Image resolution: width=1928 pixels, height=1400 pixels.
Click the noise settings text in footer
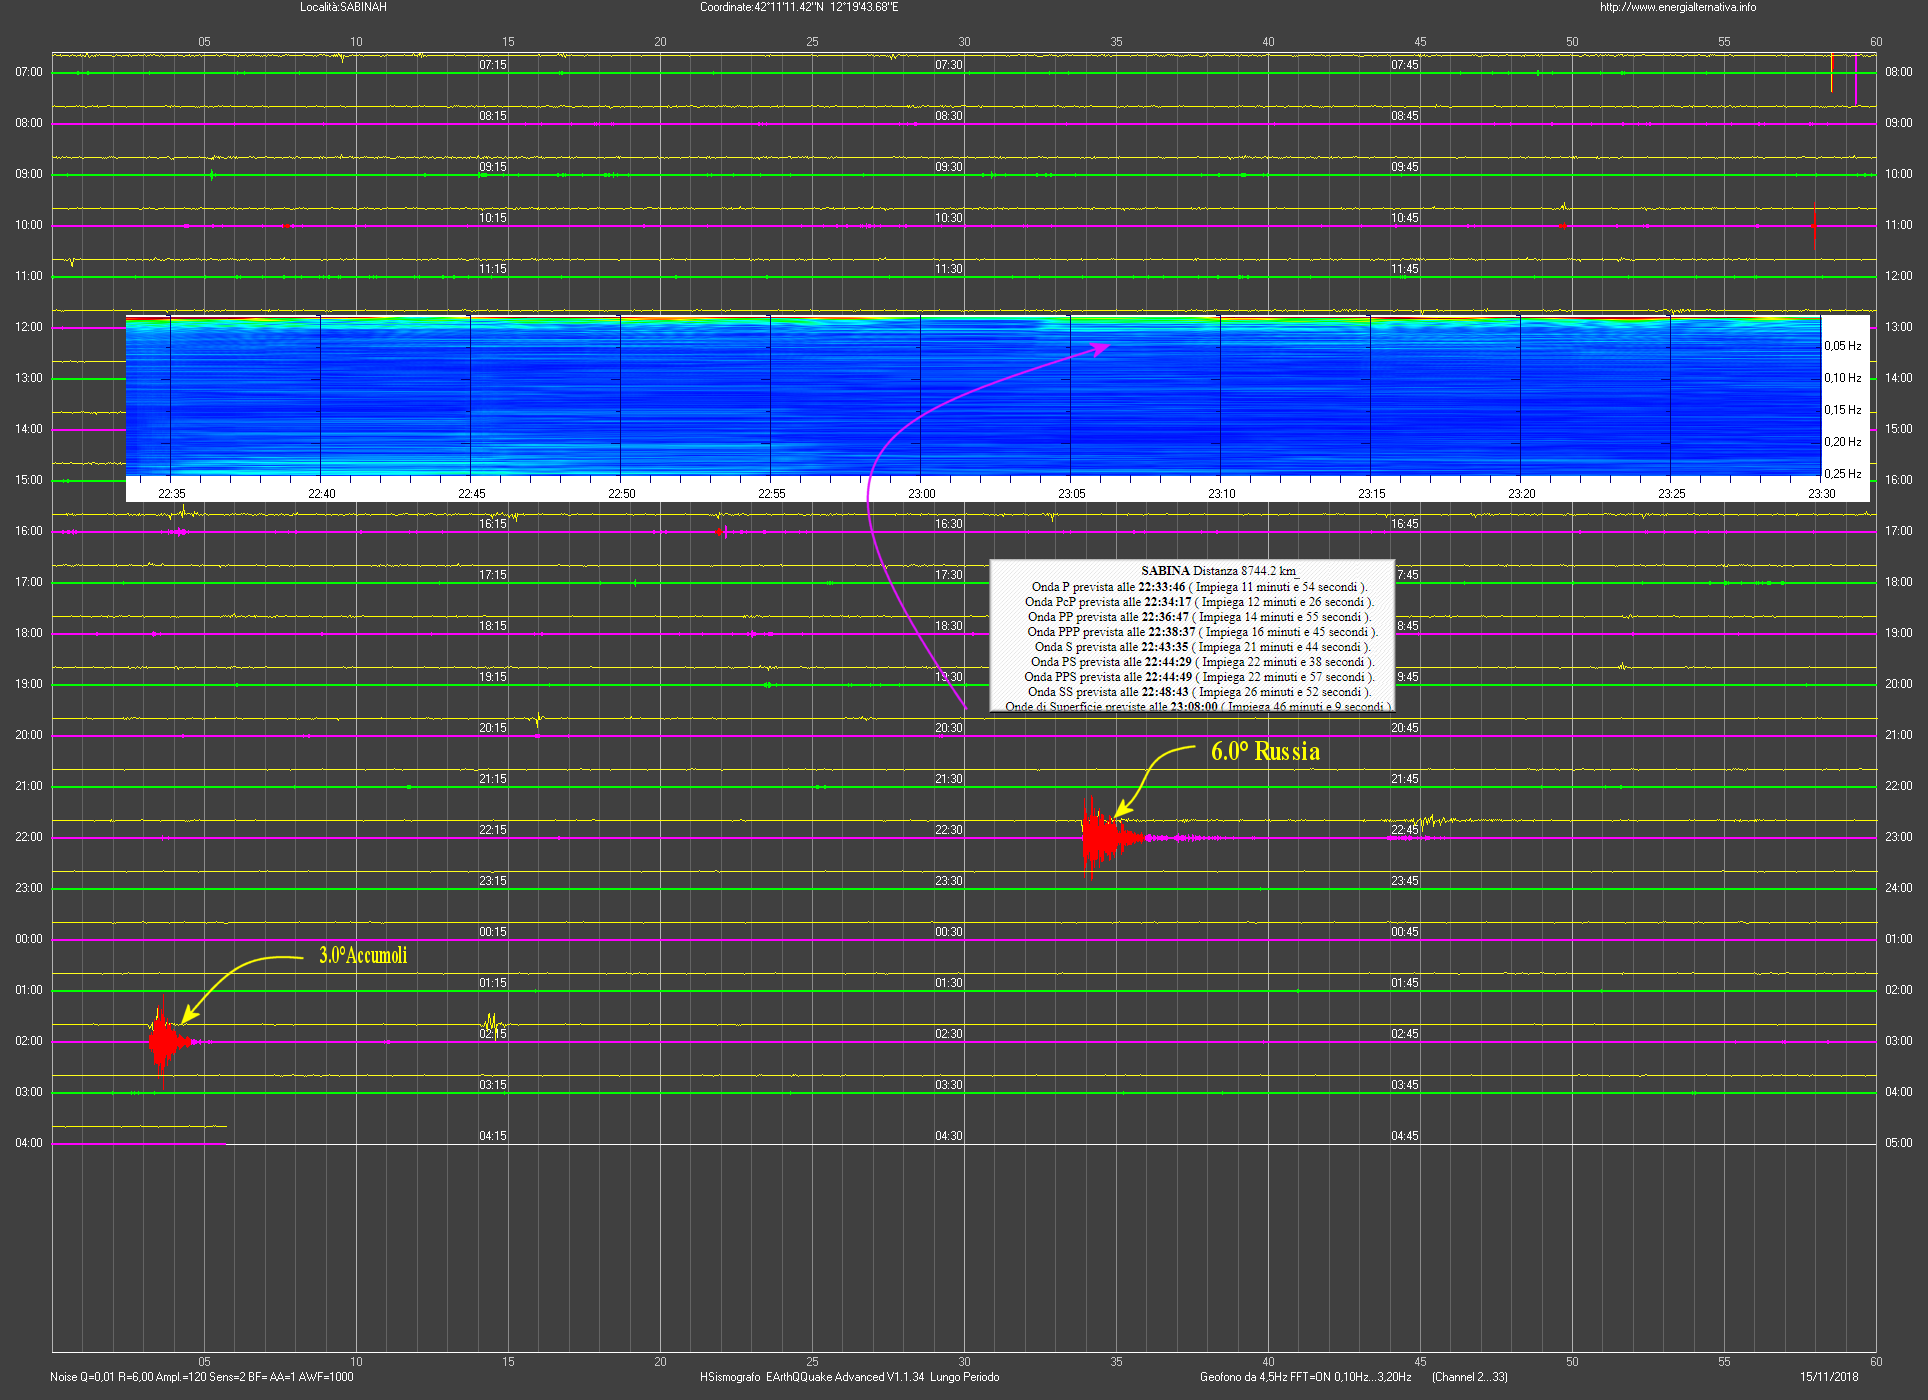click(x=202, y=1377)
